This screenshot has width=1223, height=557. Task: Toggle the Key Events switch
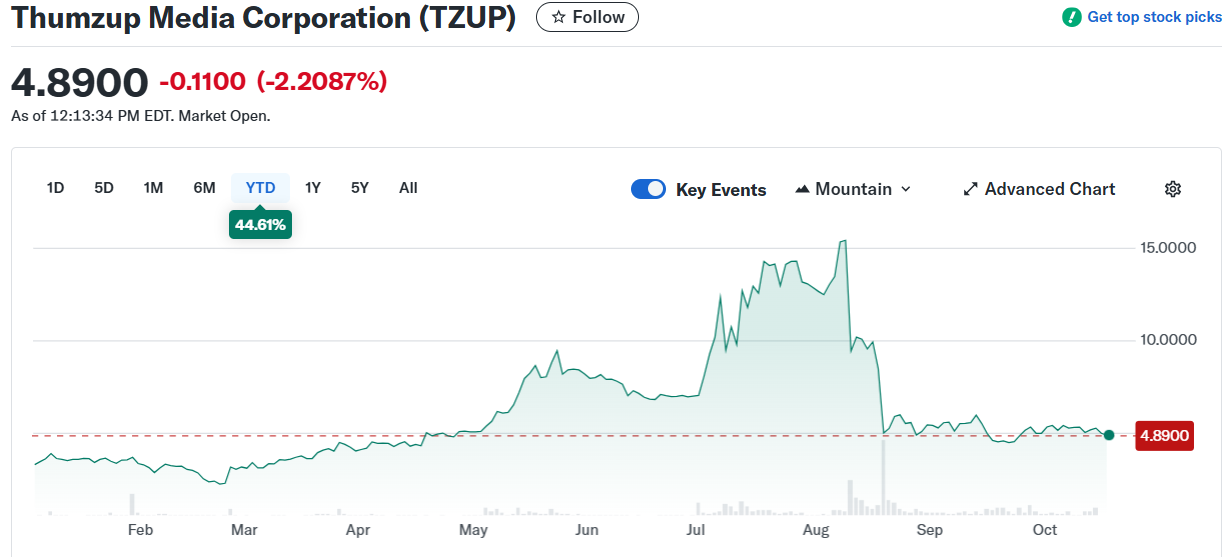click(x=648, y=189)
